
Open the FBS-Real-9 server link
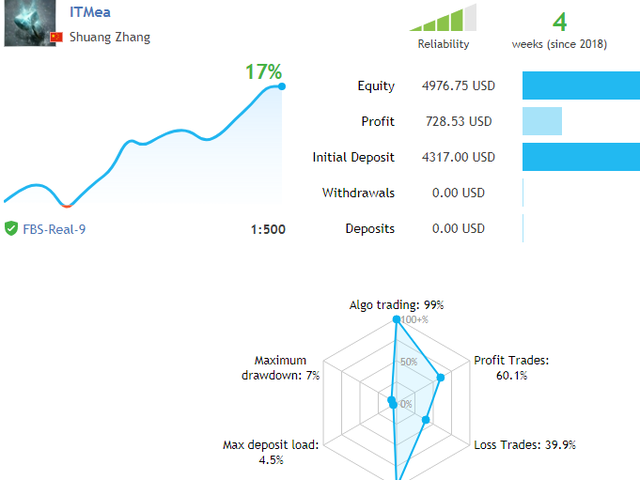[54, 229]
